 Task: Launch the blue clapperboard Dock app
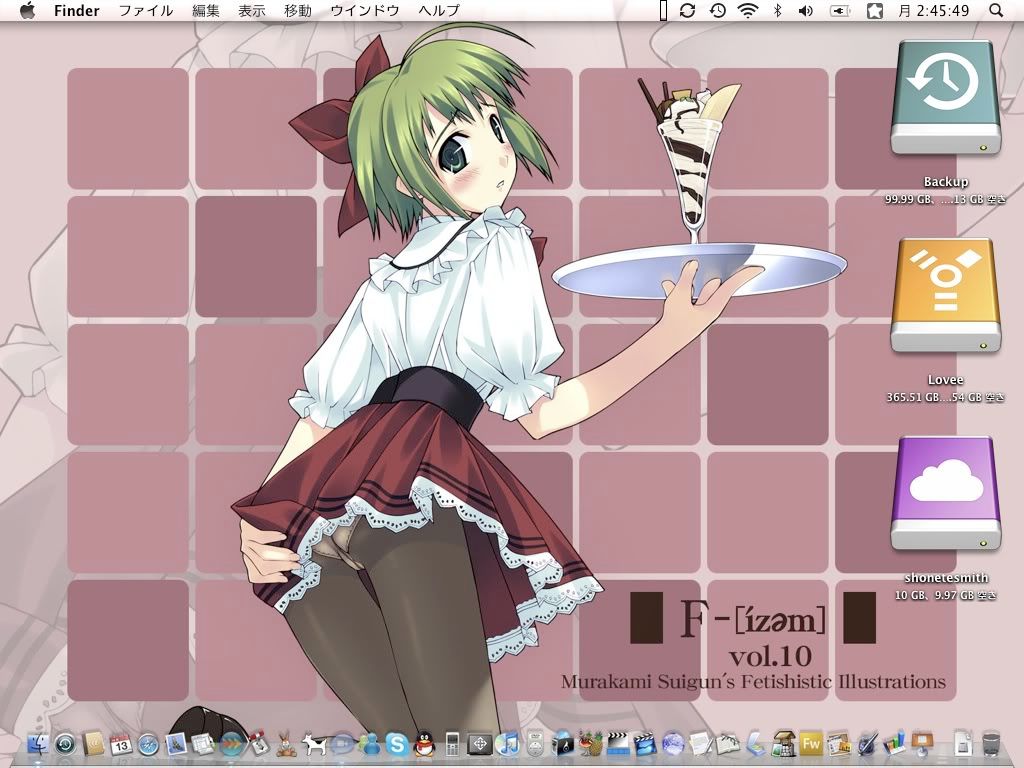point(645,744)
